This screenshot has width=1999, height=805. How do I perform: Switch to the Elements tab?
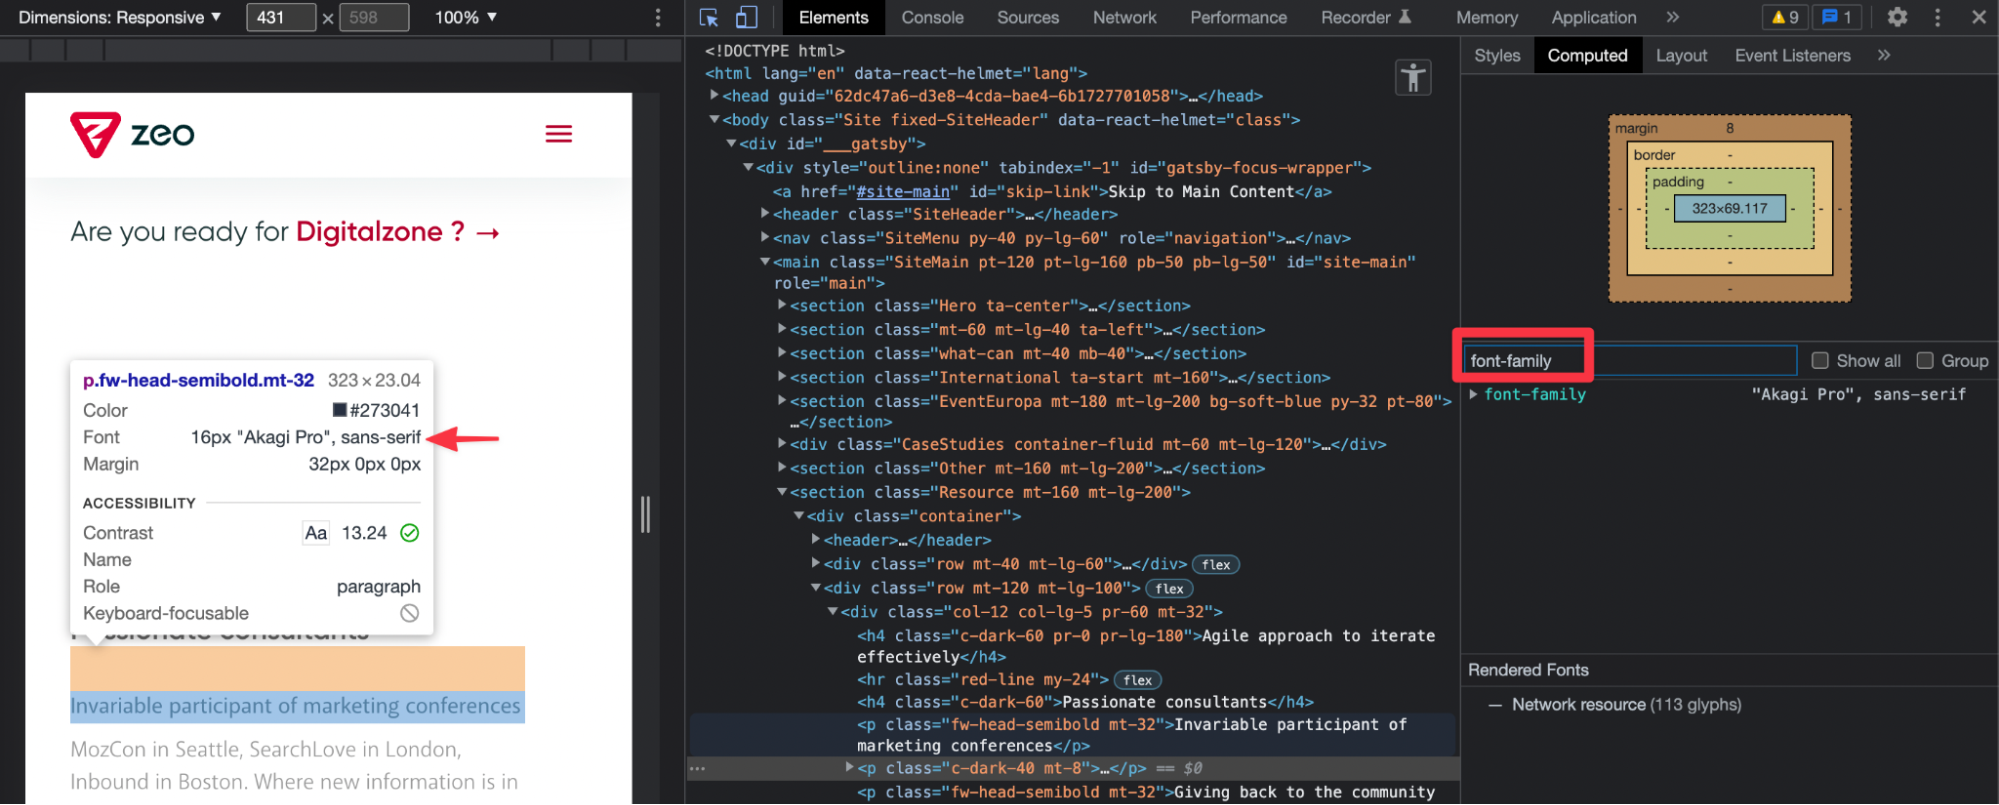pos(833,17)
